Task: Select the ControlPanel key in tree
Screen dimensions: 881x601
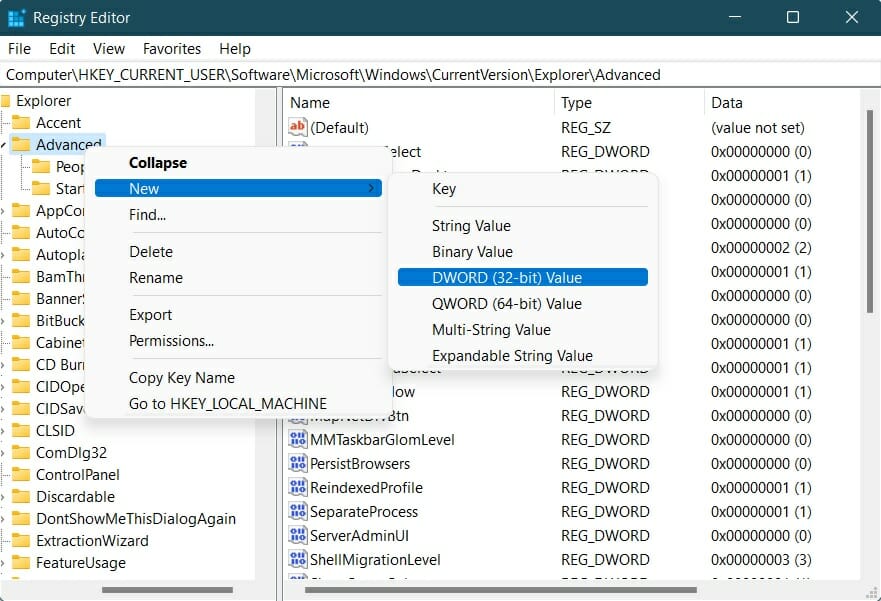Action: coord(78,475)
